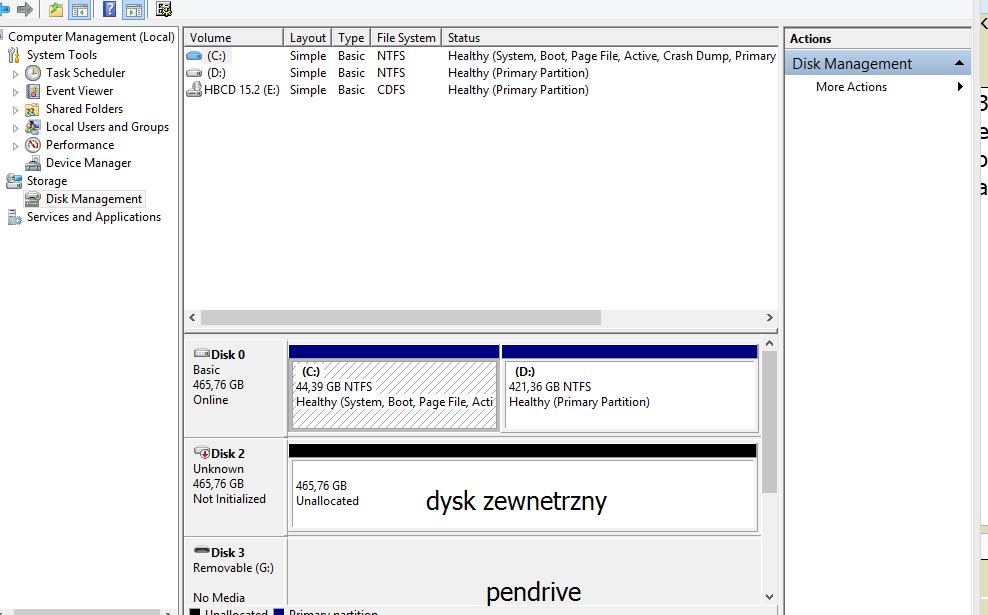
Task: Expand the Event Viewer tree node
Action: [x=16, y=92]
